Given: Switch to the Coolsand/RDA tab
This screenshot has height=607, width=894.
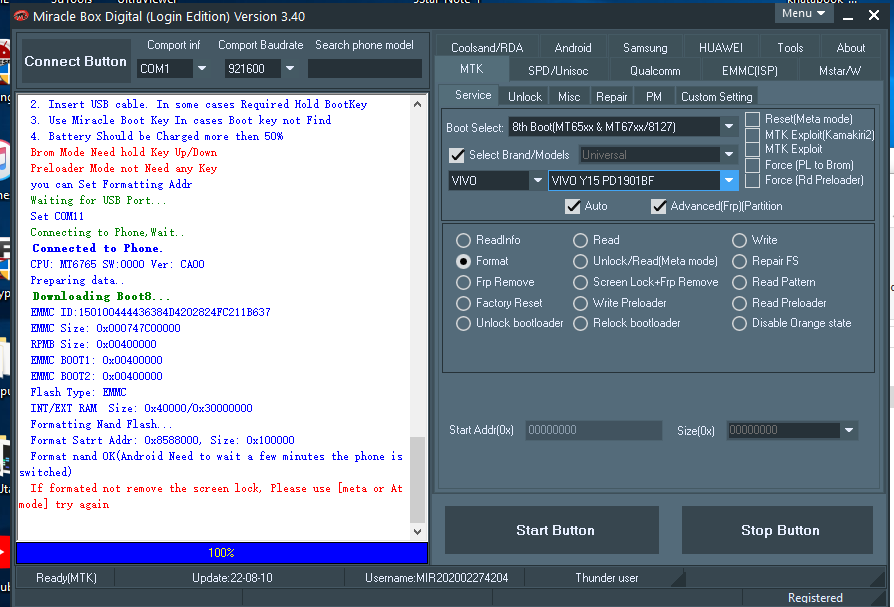Looking at the screenshot, I should [487, 48].
